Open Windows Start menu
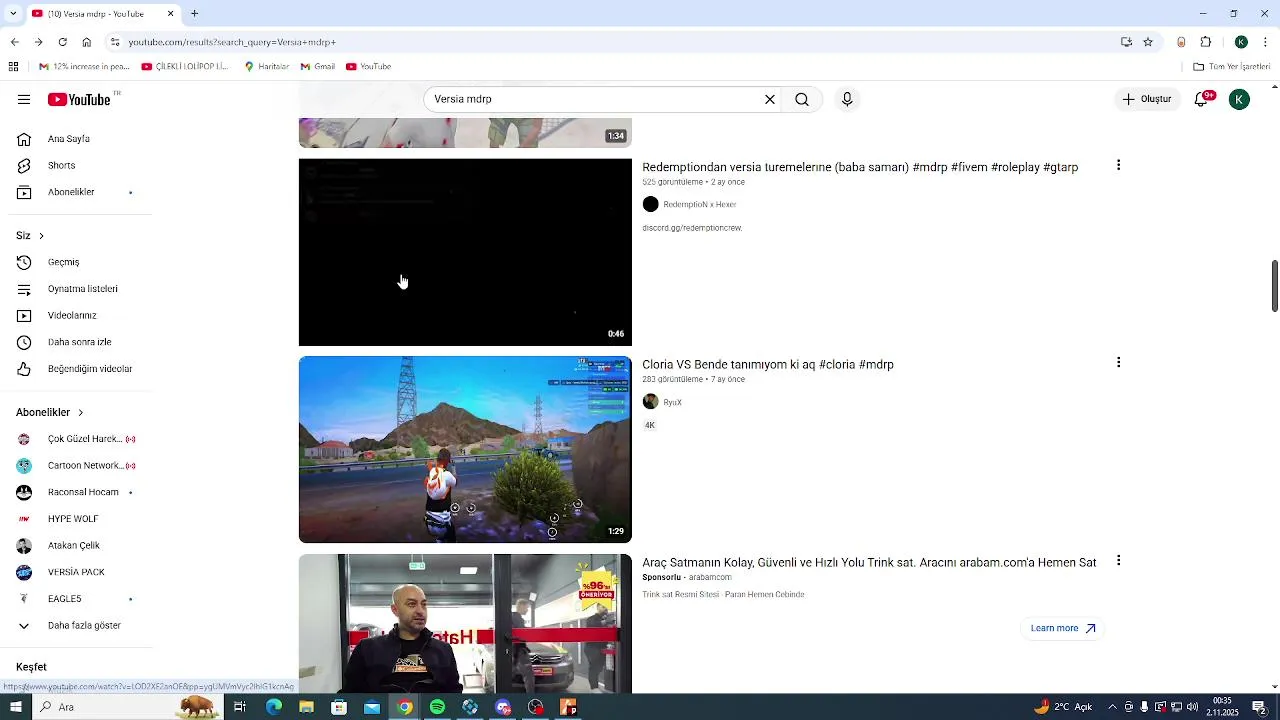 15,707
